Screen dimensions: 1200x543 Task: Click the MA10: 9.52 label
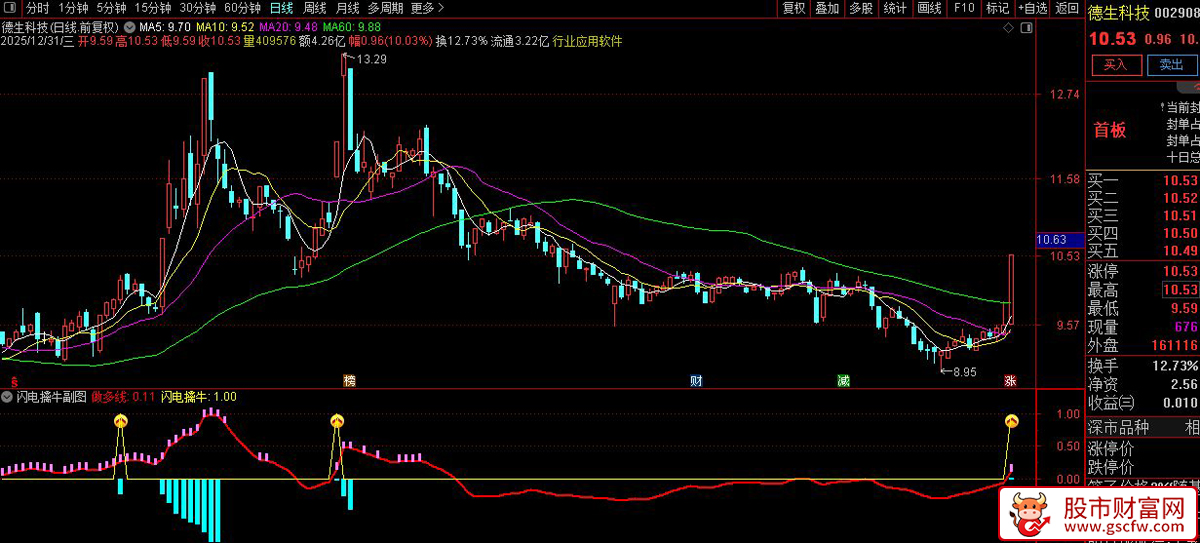(x=224, y=26)
